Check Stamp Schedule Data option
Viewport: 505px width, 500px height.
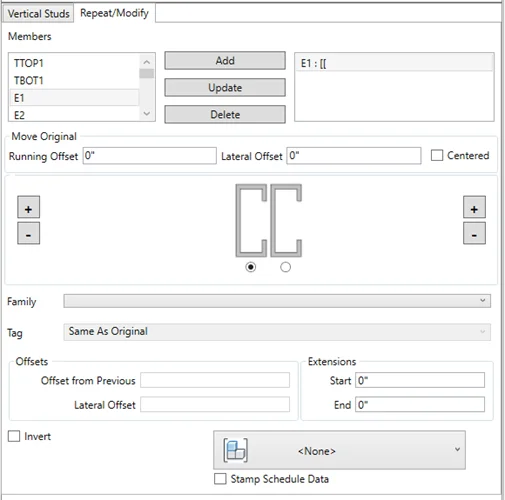[x=220, y=479]
